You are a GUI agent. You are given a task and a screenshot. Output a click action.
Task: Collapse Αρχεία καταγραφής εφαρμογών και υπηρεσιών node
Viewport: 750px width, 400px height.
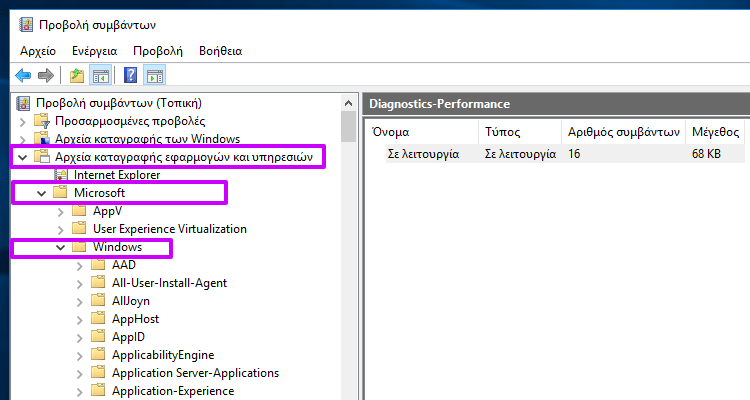[x=22, y=157]
